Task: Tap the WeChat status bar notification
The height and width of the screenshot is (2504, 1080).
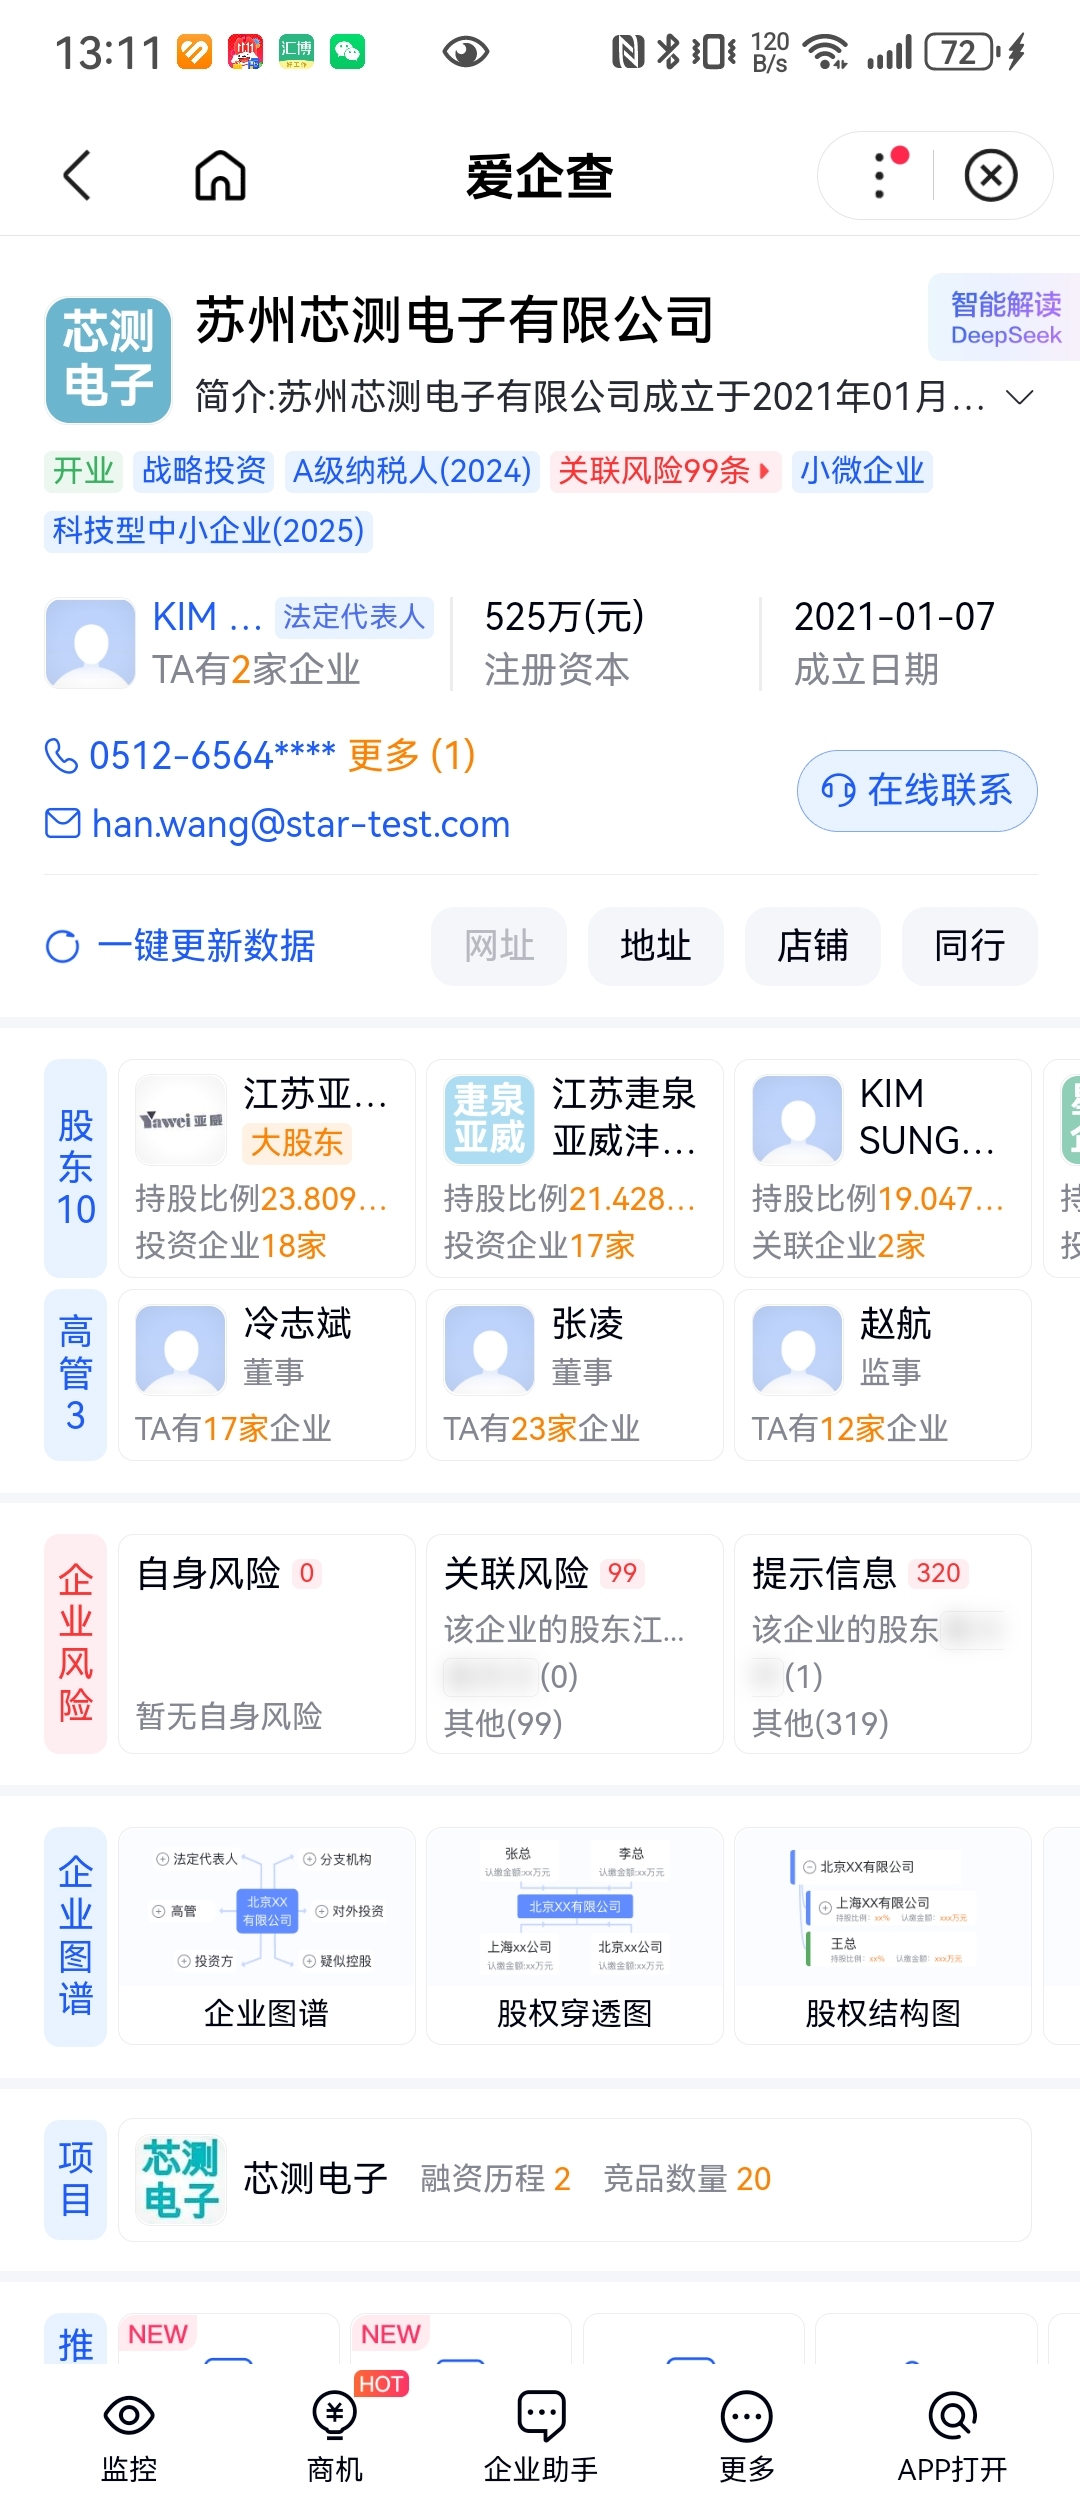Action: click(x=347, y=51)
